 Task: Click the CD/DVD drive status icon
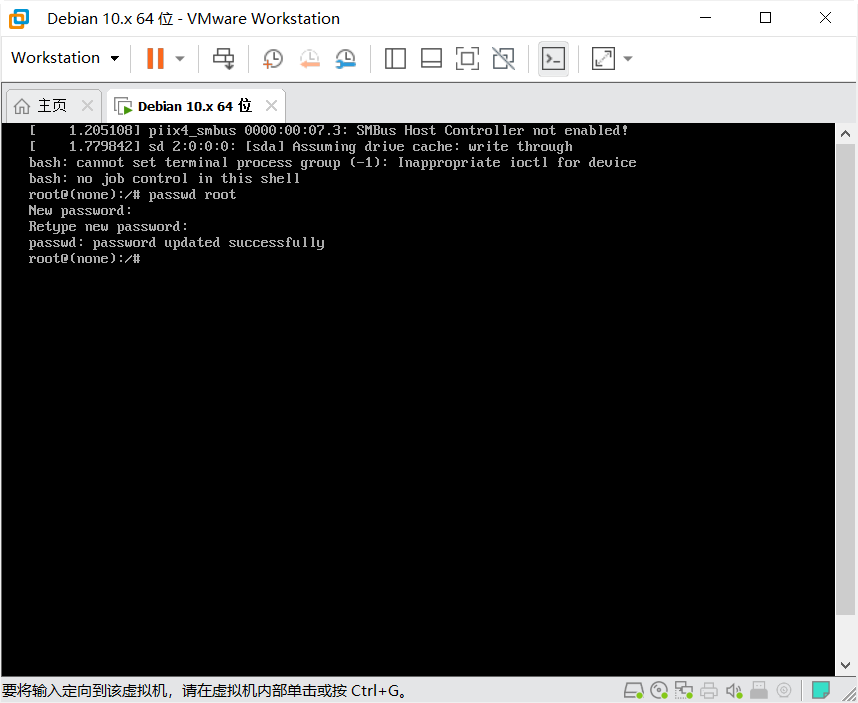(x=659, y=690)
